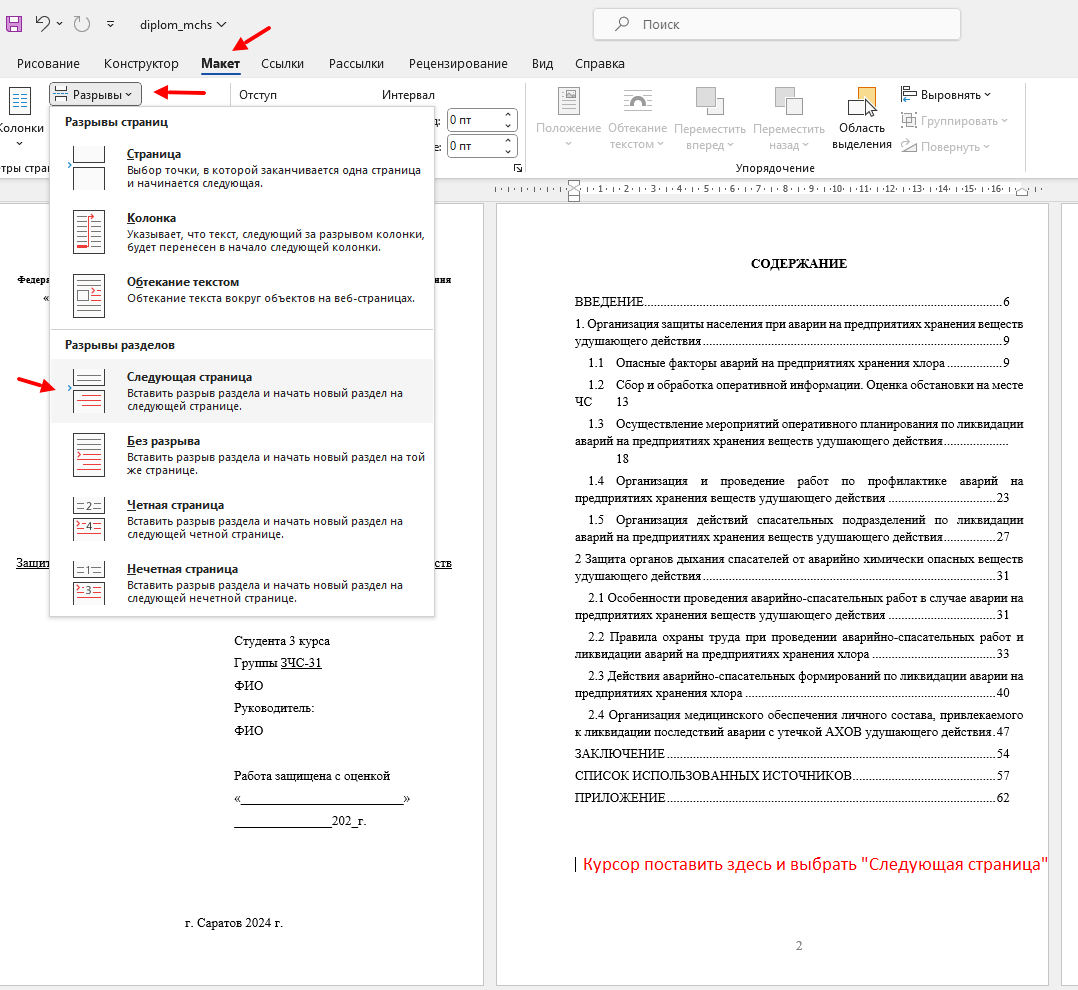Click the ВВЕДЕНИЕ contents entry
1078x990 pixels.
pos(792,301)
